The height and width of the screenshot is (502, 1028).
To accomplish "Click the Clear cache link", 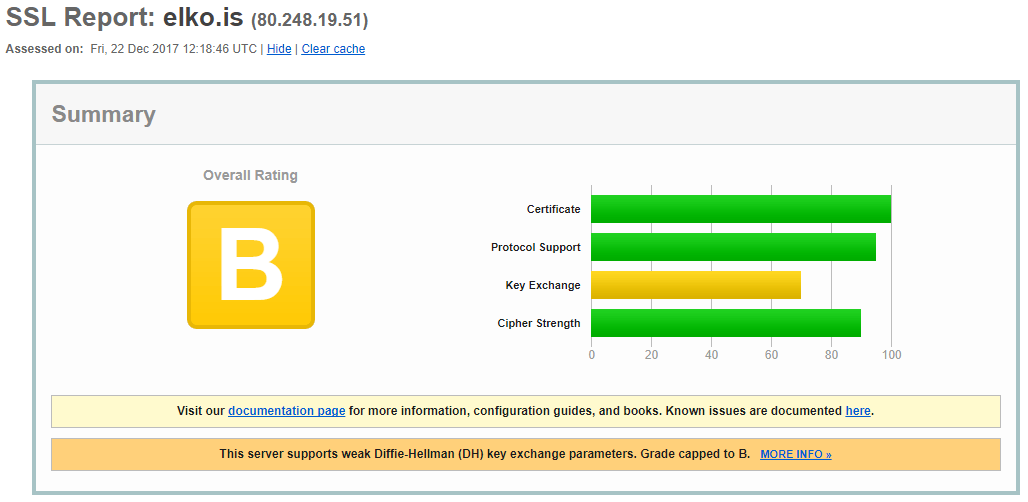I will tap(333, 49).
